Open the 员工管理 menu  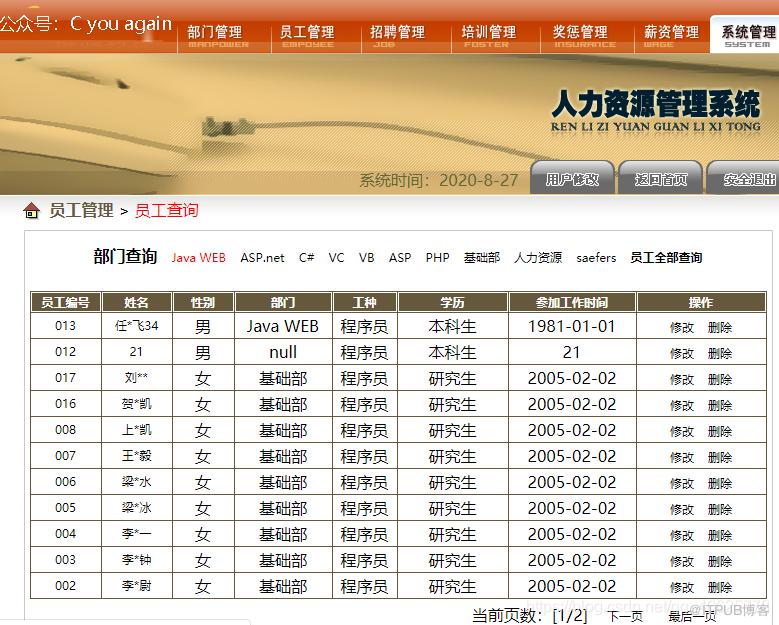tap(308, 36)
